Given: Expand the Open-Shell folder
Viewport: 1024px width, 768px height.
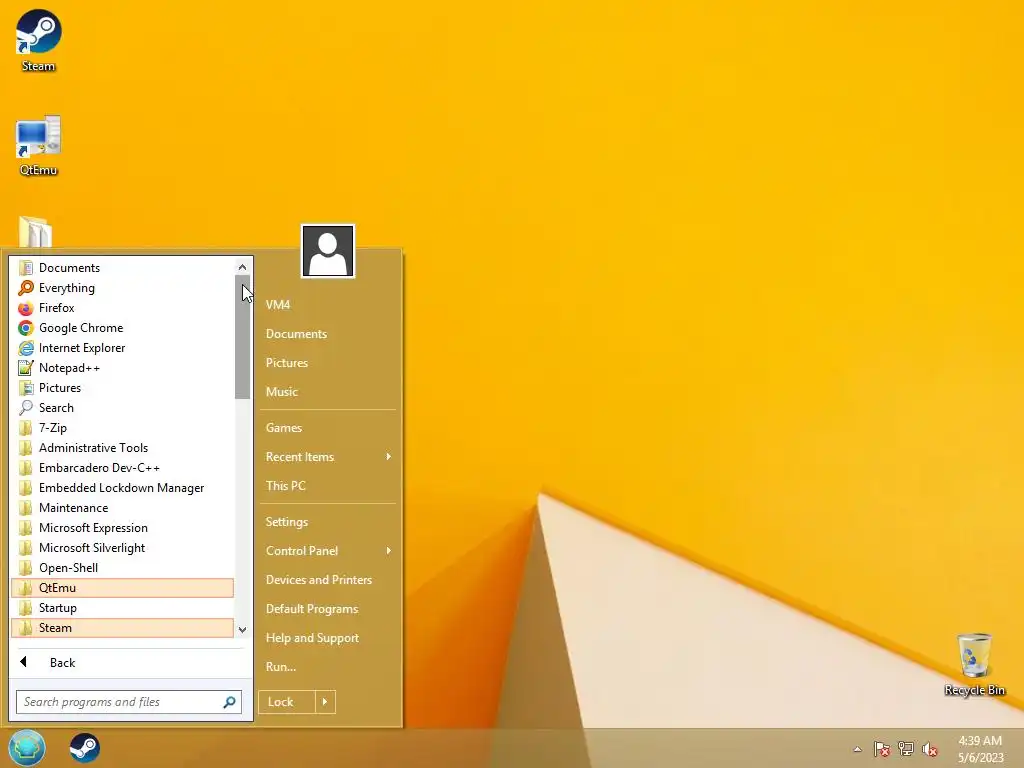Looking at the screenshot, I should 122,568.
